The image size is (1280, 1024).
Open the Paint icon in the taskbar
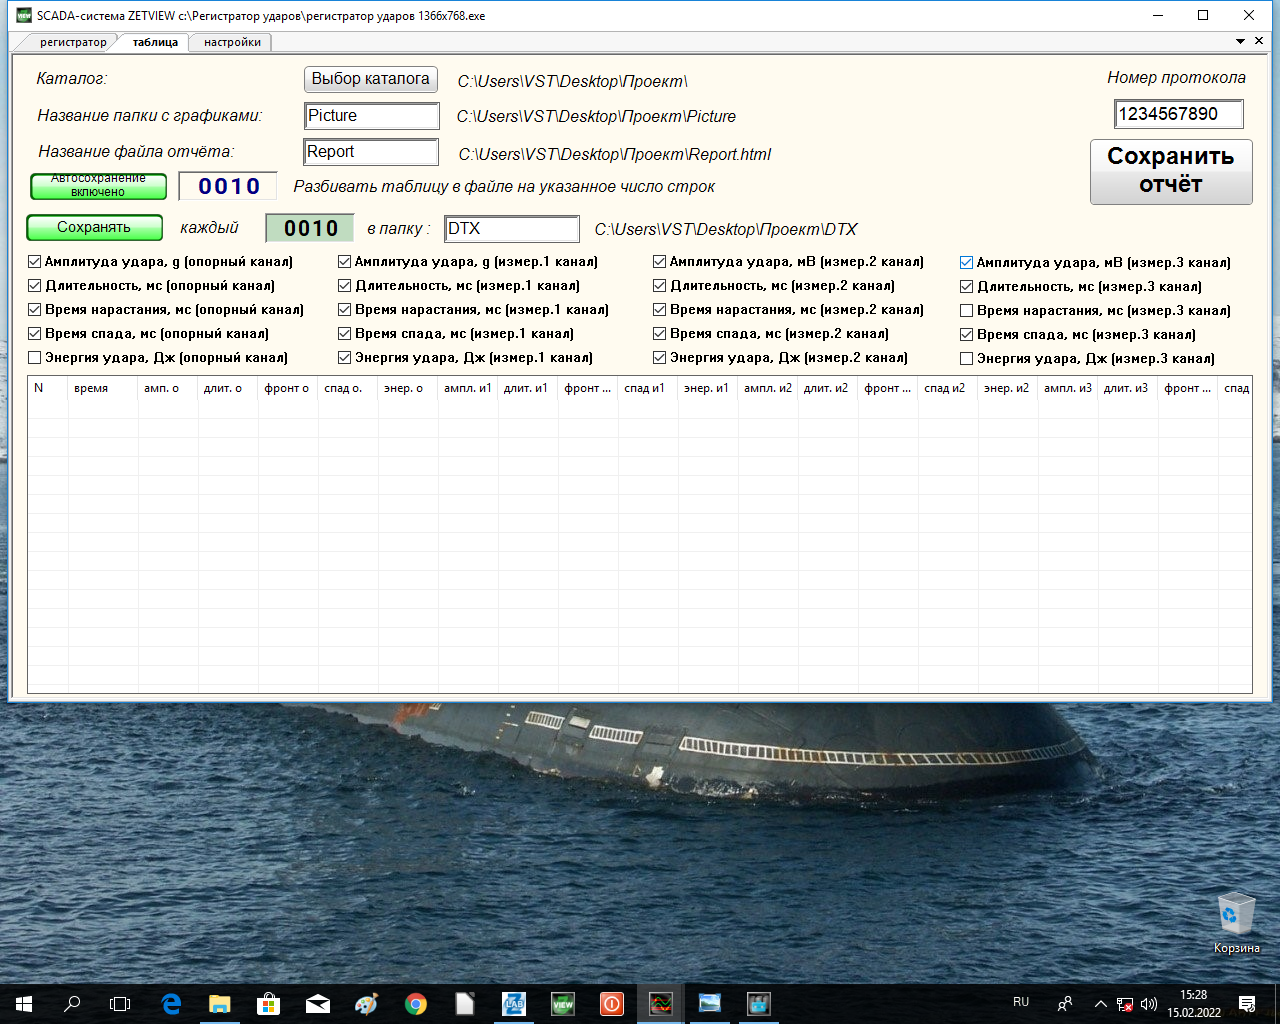tap(367, 1003)
